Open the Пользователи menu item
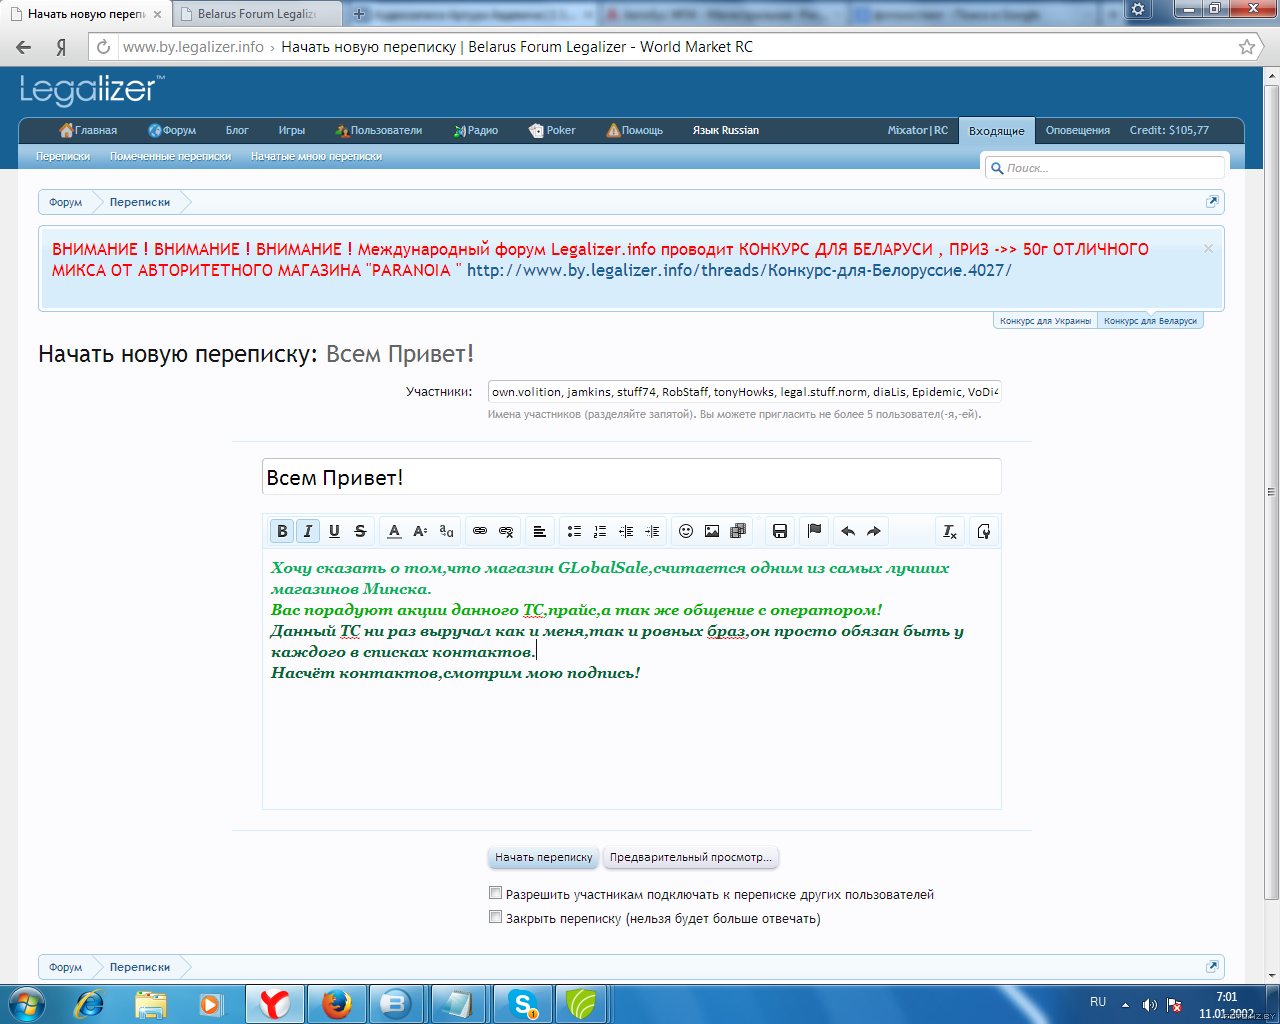Screen dimensions: 1280x1024 point(379,130)
